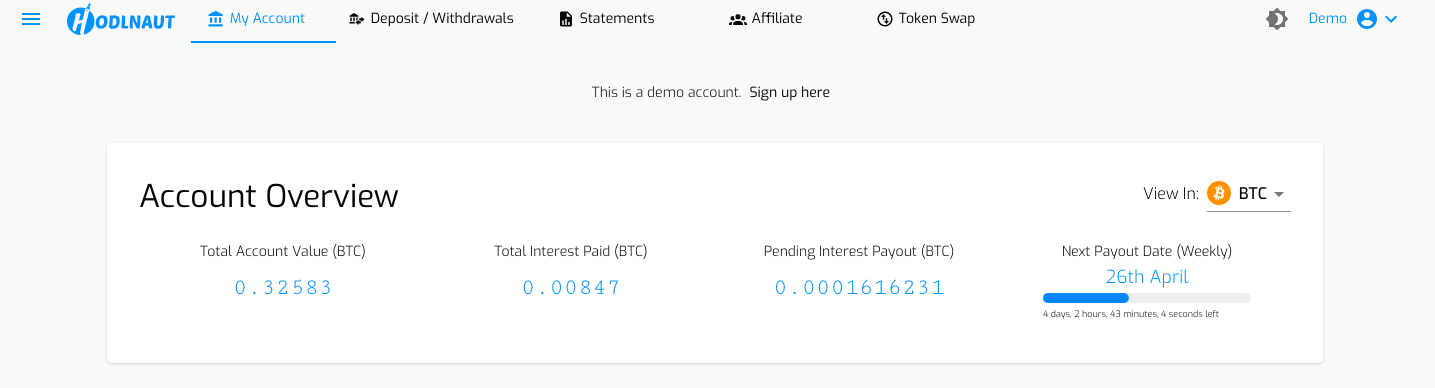This screenshot has height=388, width=1435.
Task: Click the Demo user avatar icon
Action: point(1367,19)
